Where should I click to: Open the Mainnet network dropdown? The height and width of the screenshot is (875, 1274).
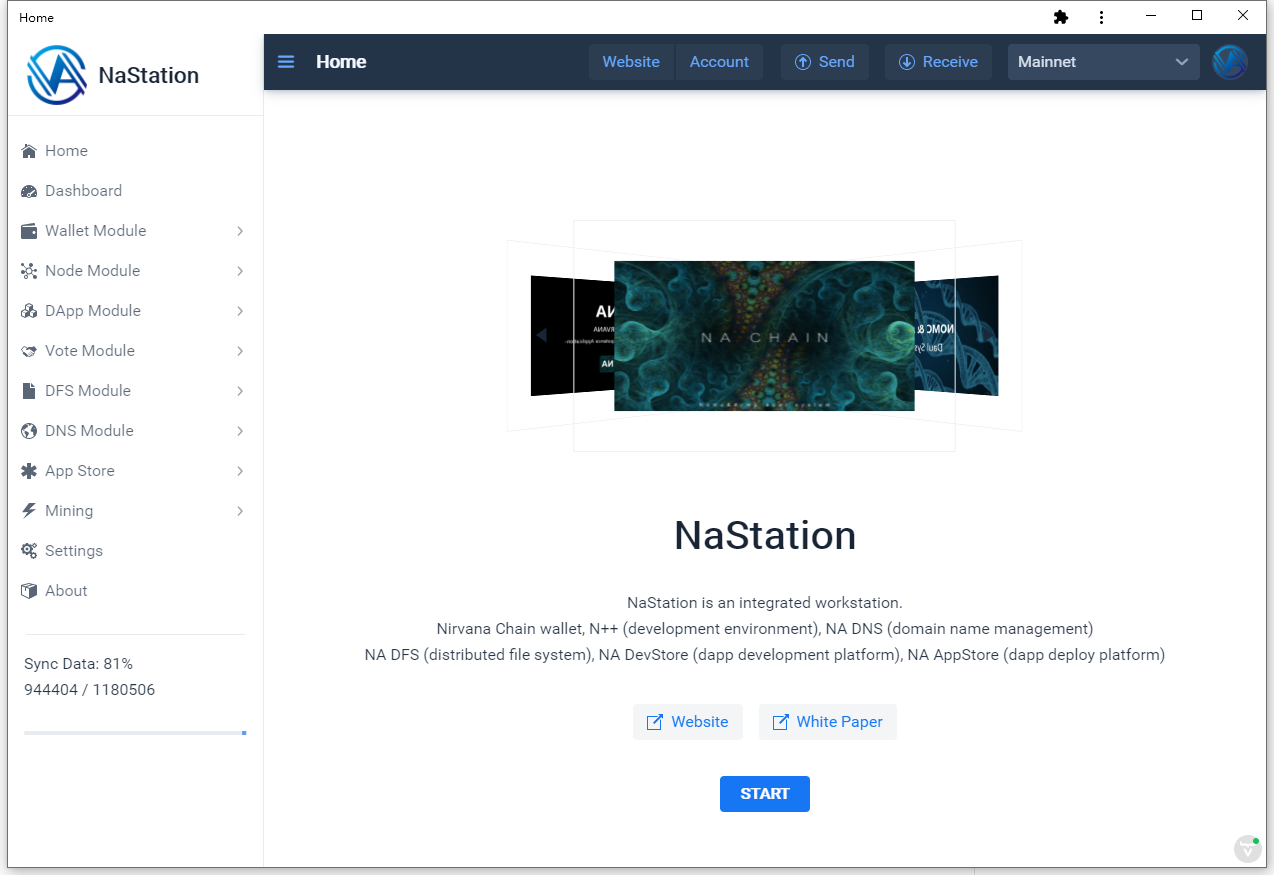coord(1103,62)
